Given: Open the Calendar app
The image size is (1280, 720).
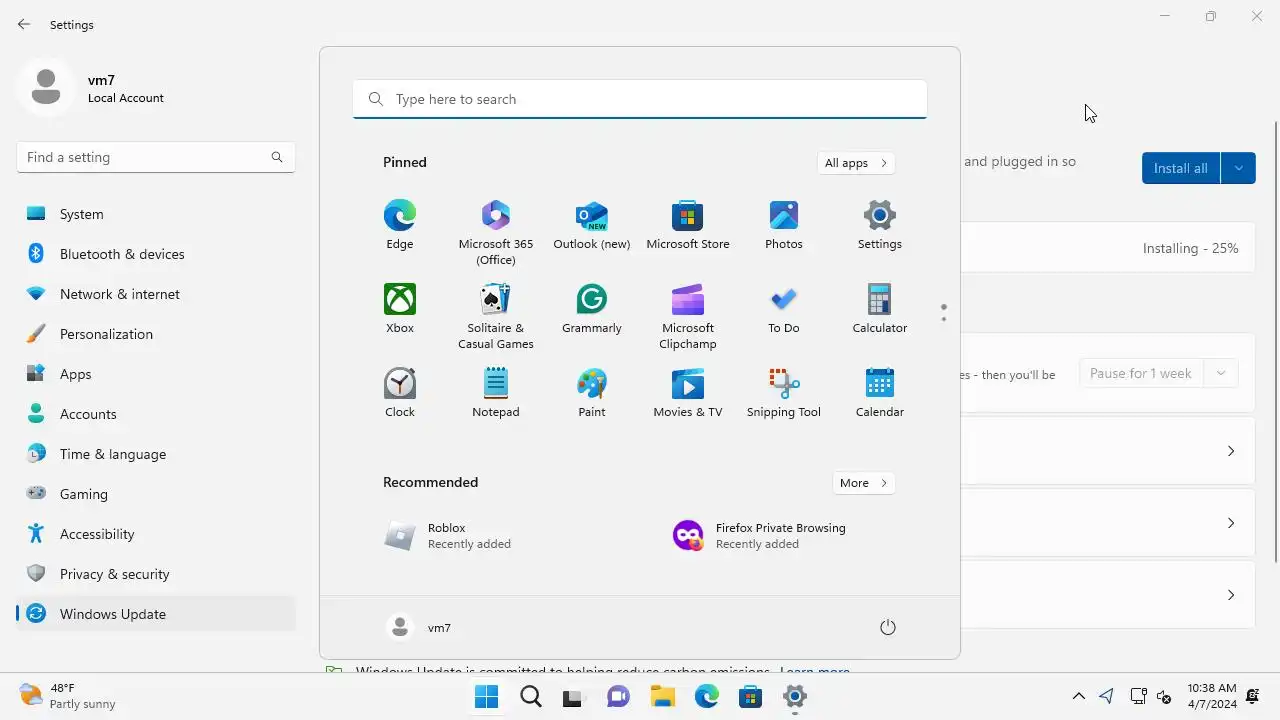Looking at the screenshot, I should (880, 394).
